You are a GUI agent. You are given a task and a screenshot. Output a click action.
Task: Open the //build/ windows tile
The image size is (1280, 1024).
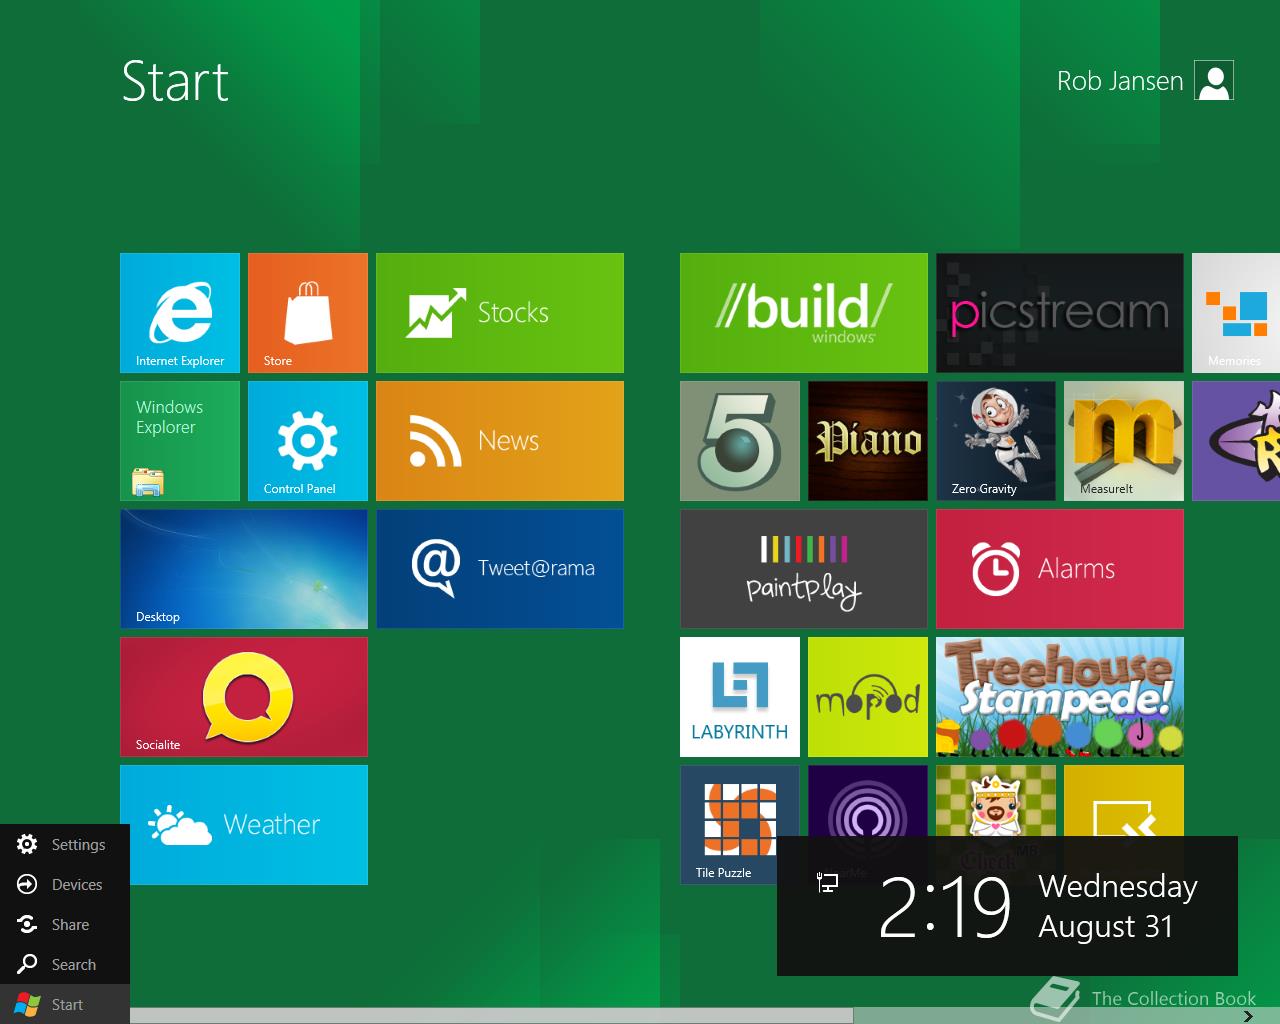pos(804,313)
